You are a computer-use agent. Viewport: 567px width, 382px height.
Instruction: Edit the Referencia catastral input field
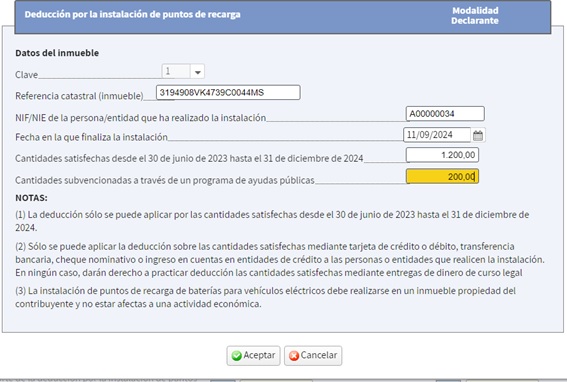click(228, 93)
